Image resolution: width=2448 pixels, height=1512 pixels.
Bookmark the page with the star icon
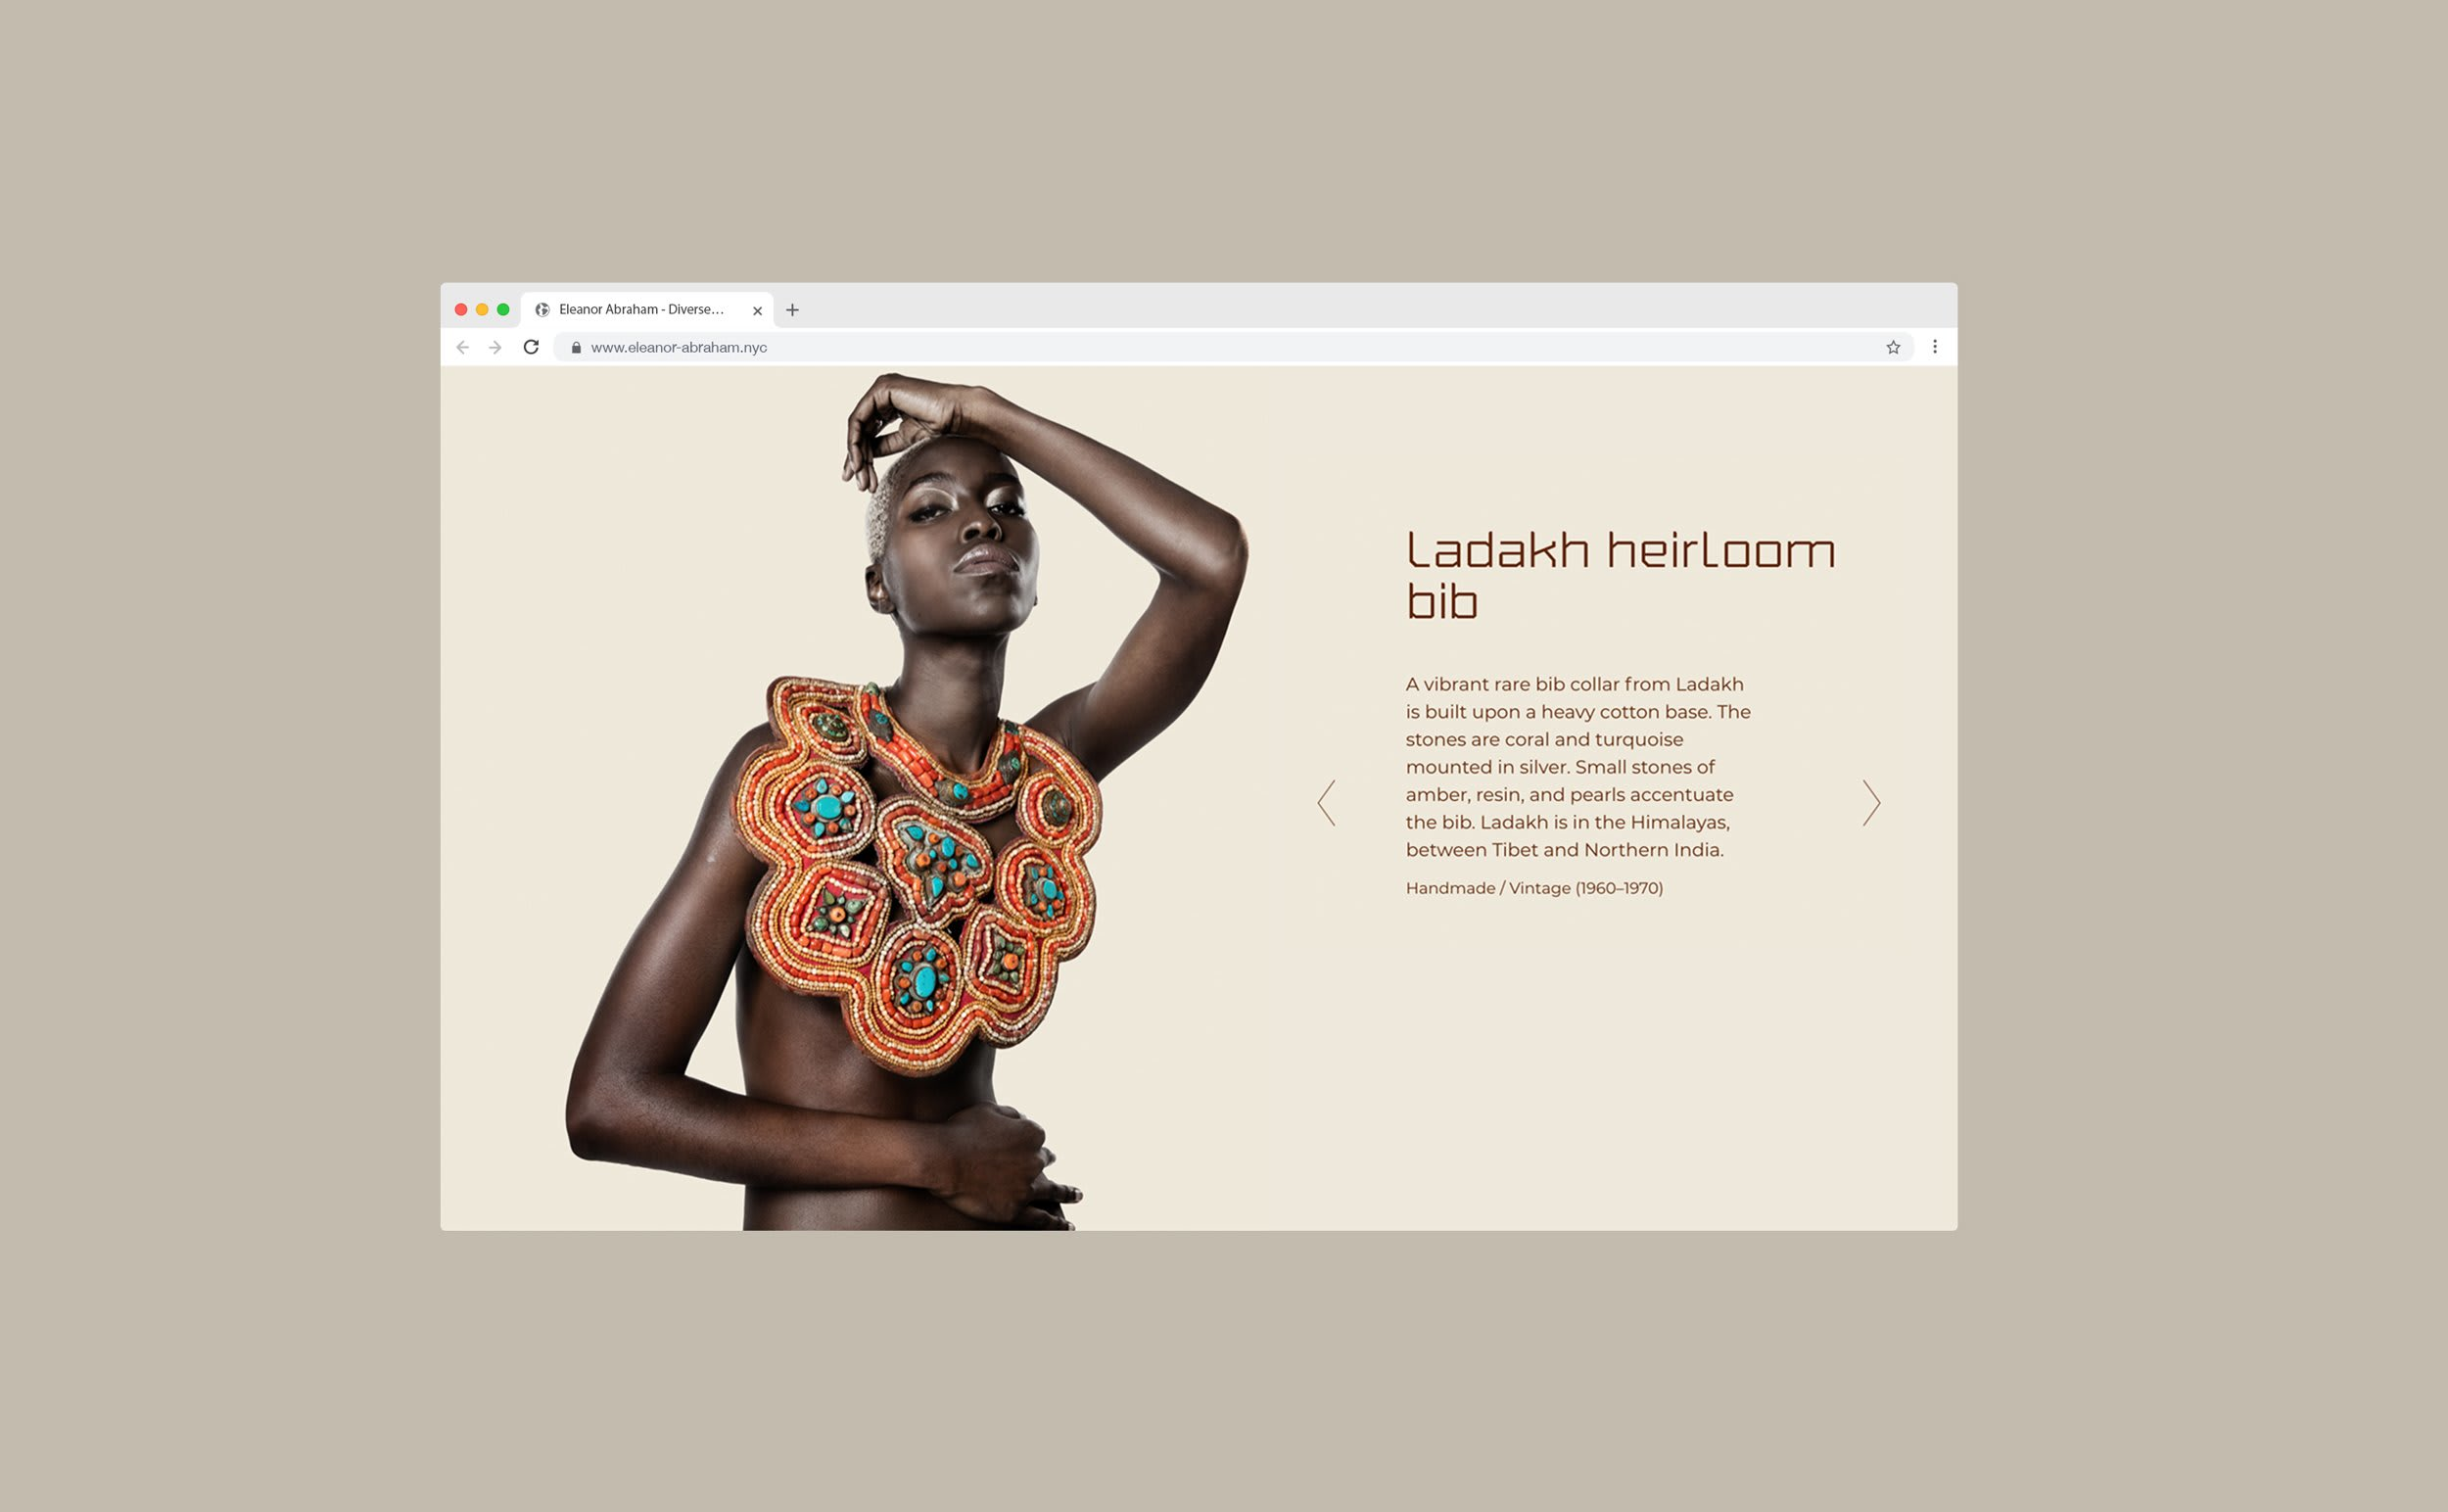tap(1893, 347)
